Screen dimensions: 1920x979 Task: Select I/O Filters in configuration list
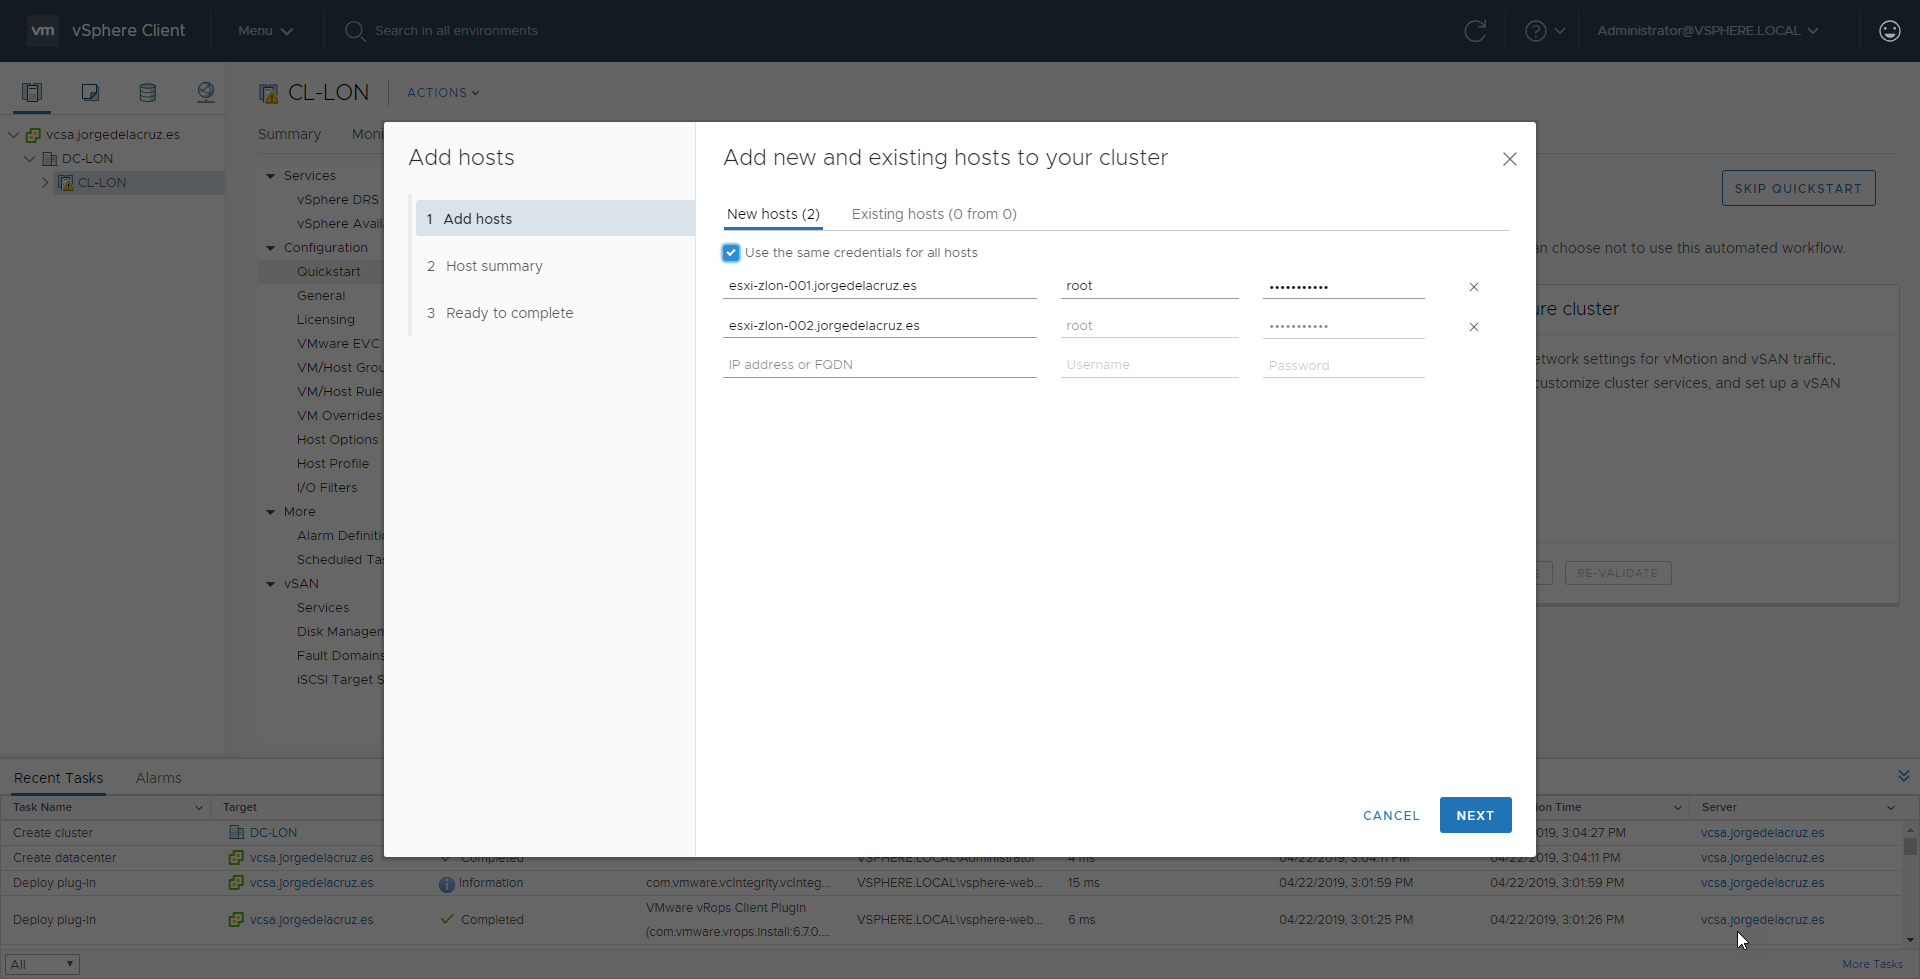[327, 488]
